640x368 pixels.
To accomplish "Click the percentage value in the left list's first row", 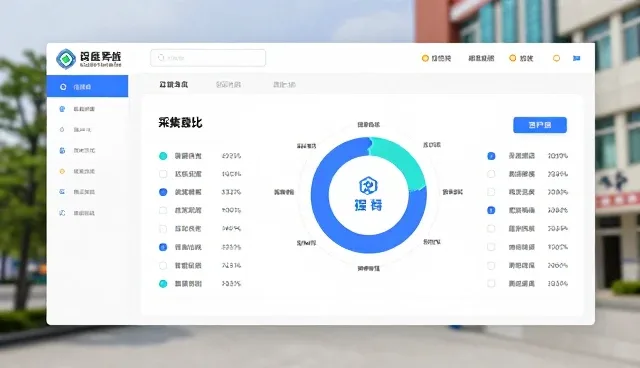I will 231,156.
